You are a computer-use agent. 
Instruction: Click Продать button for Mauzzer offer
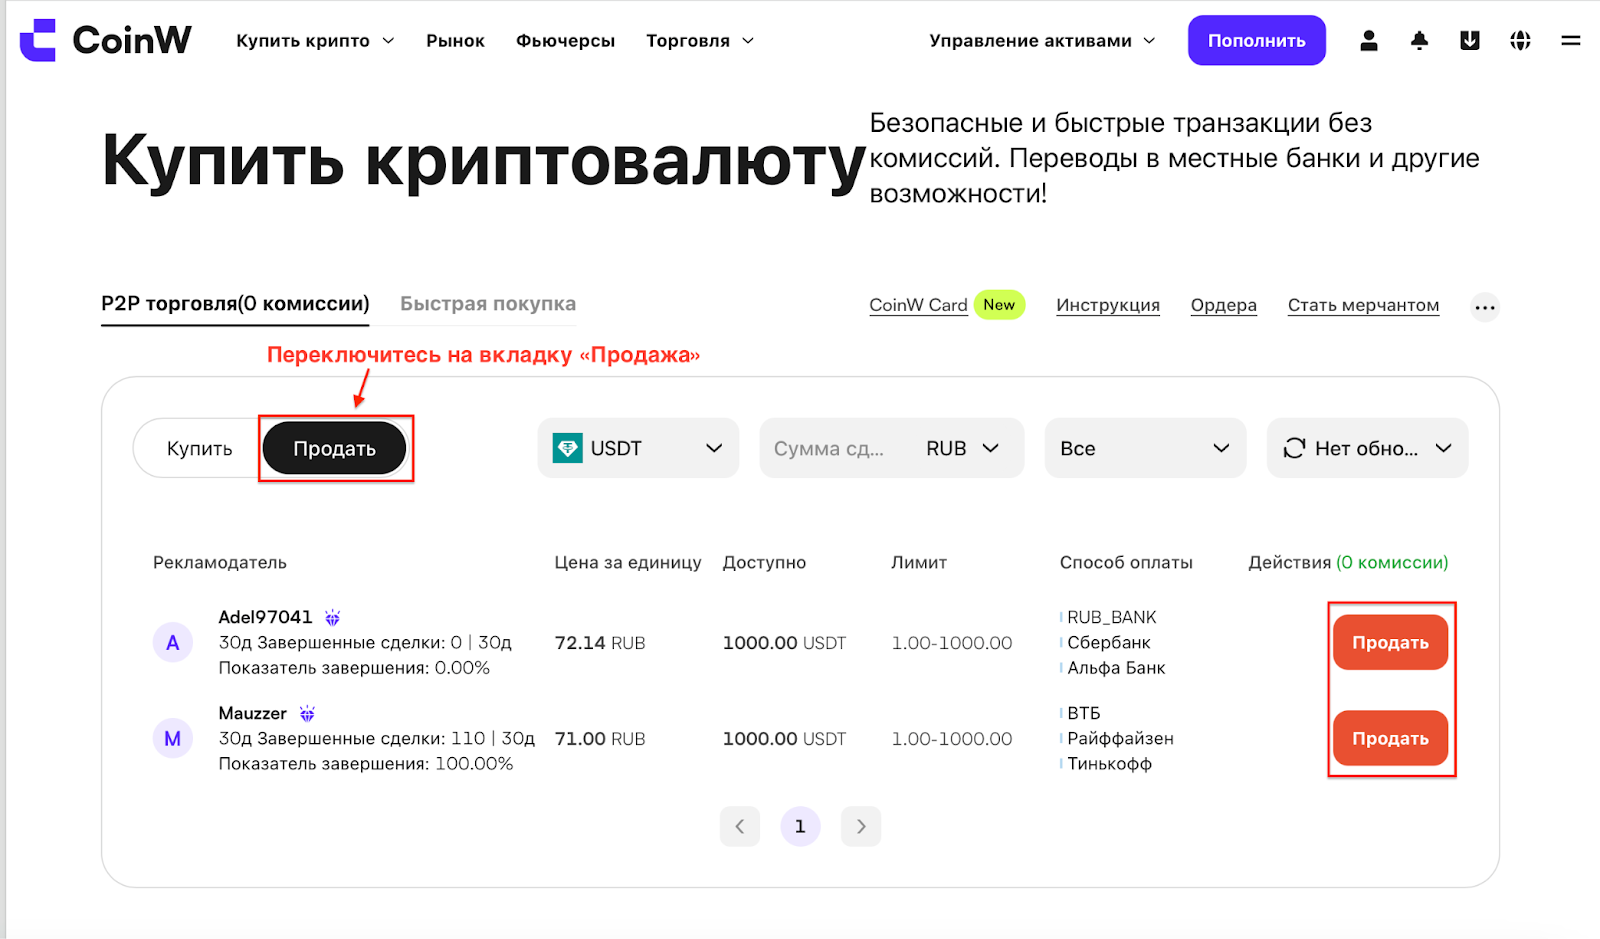coord(1390,738)
